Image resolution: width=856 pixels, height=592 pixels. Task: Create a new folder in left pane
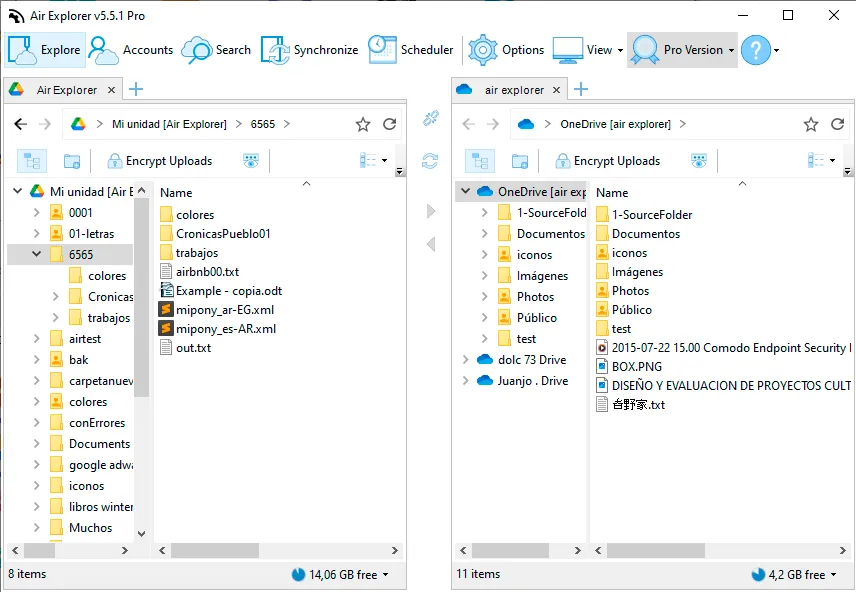click(x=72, y=161)
